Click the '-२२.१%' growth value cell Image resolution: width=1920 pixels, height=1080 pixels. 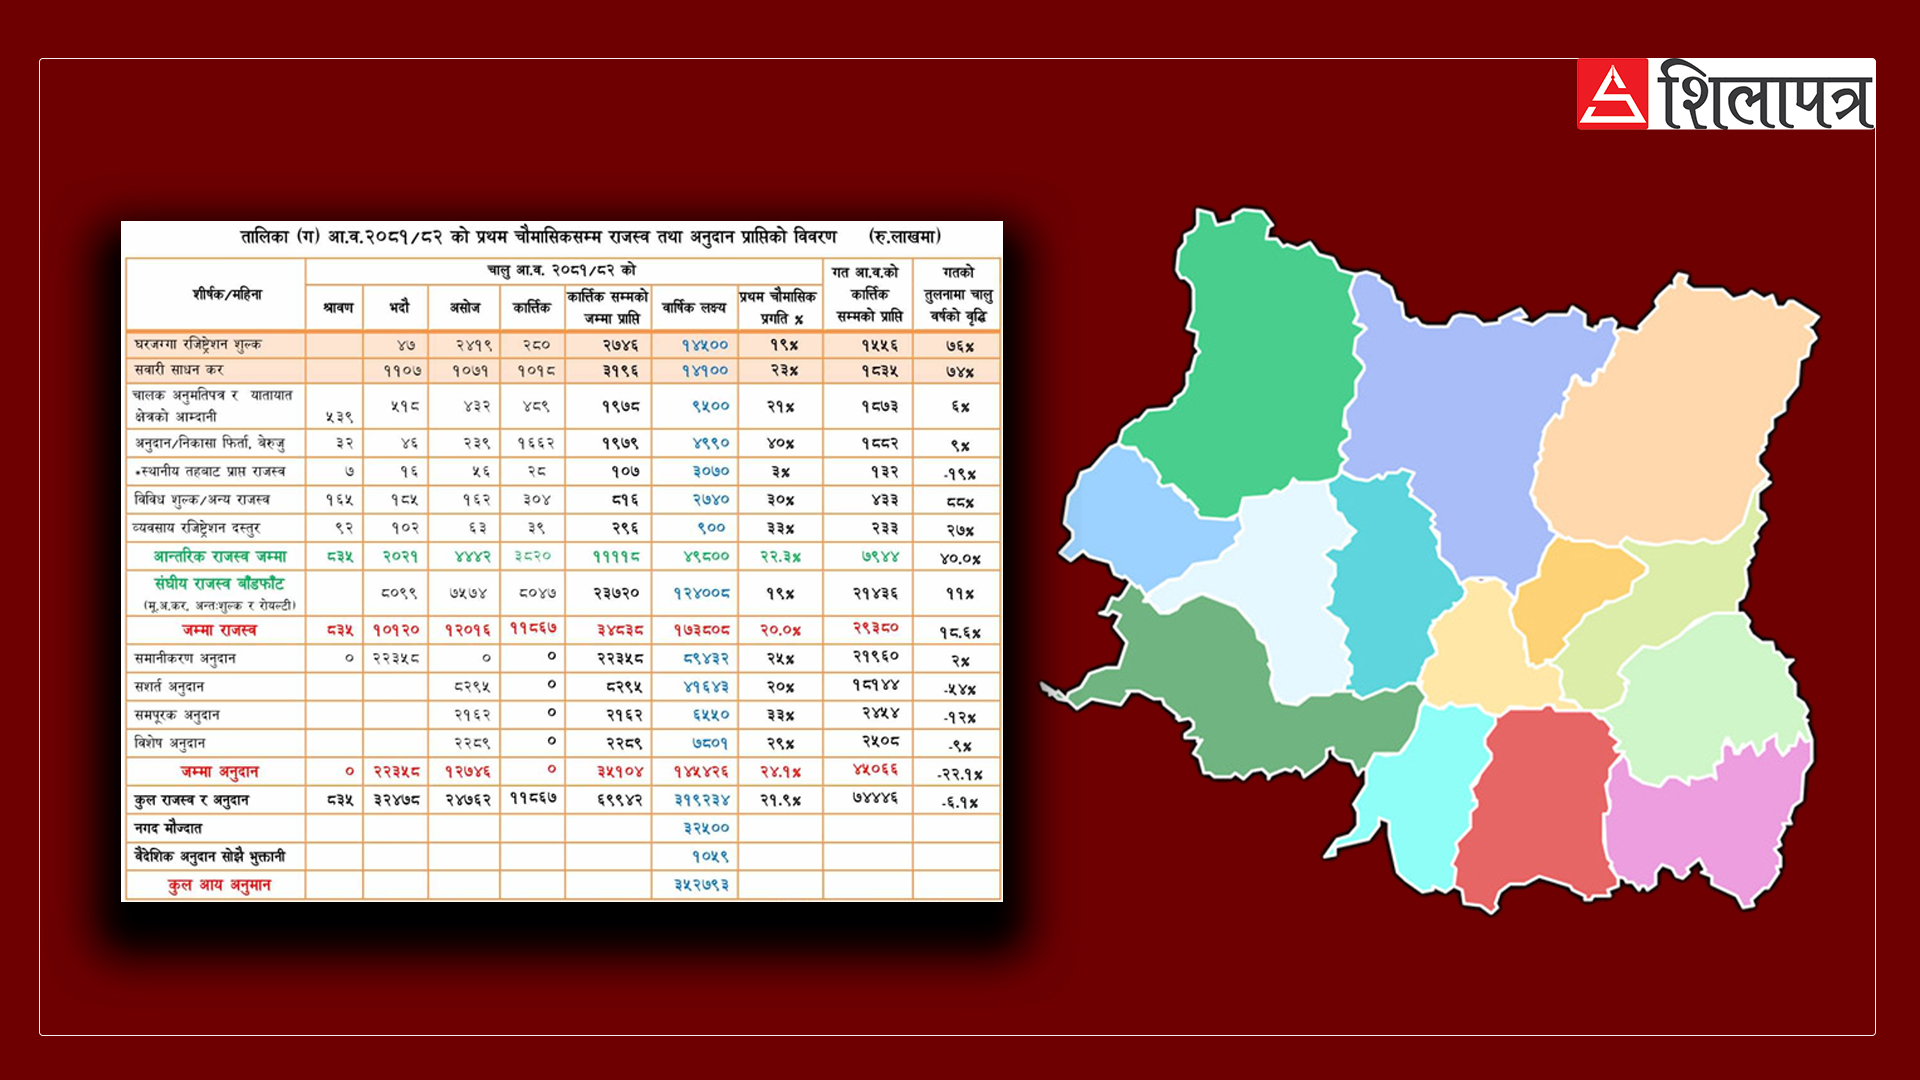click(960, 774)
